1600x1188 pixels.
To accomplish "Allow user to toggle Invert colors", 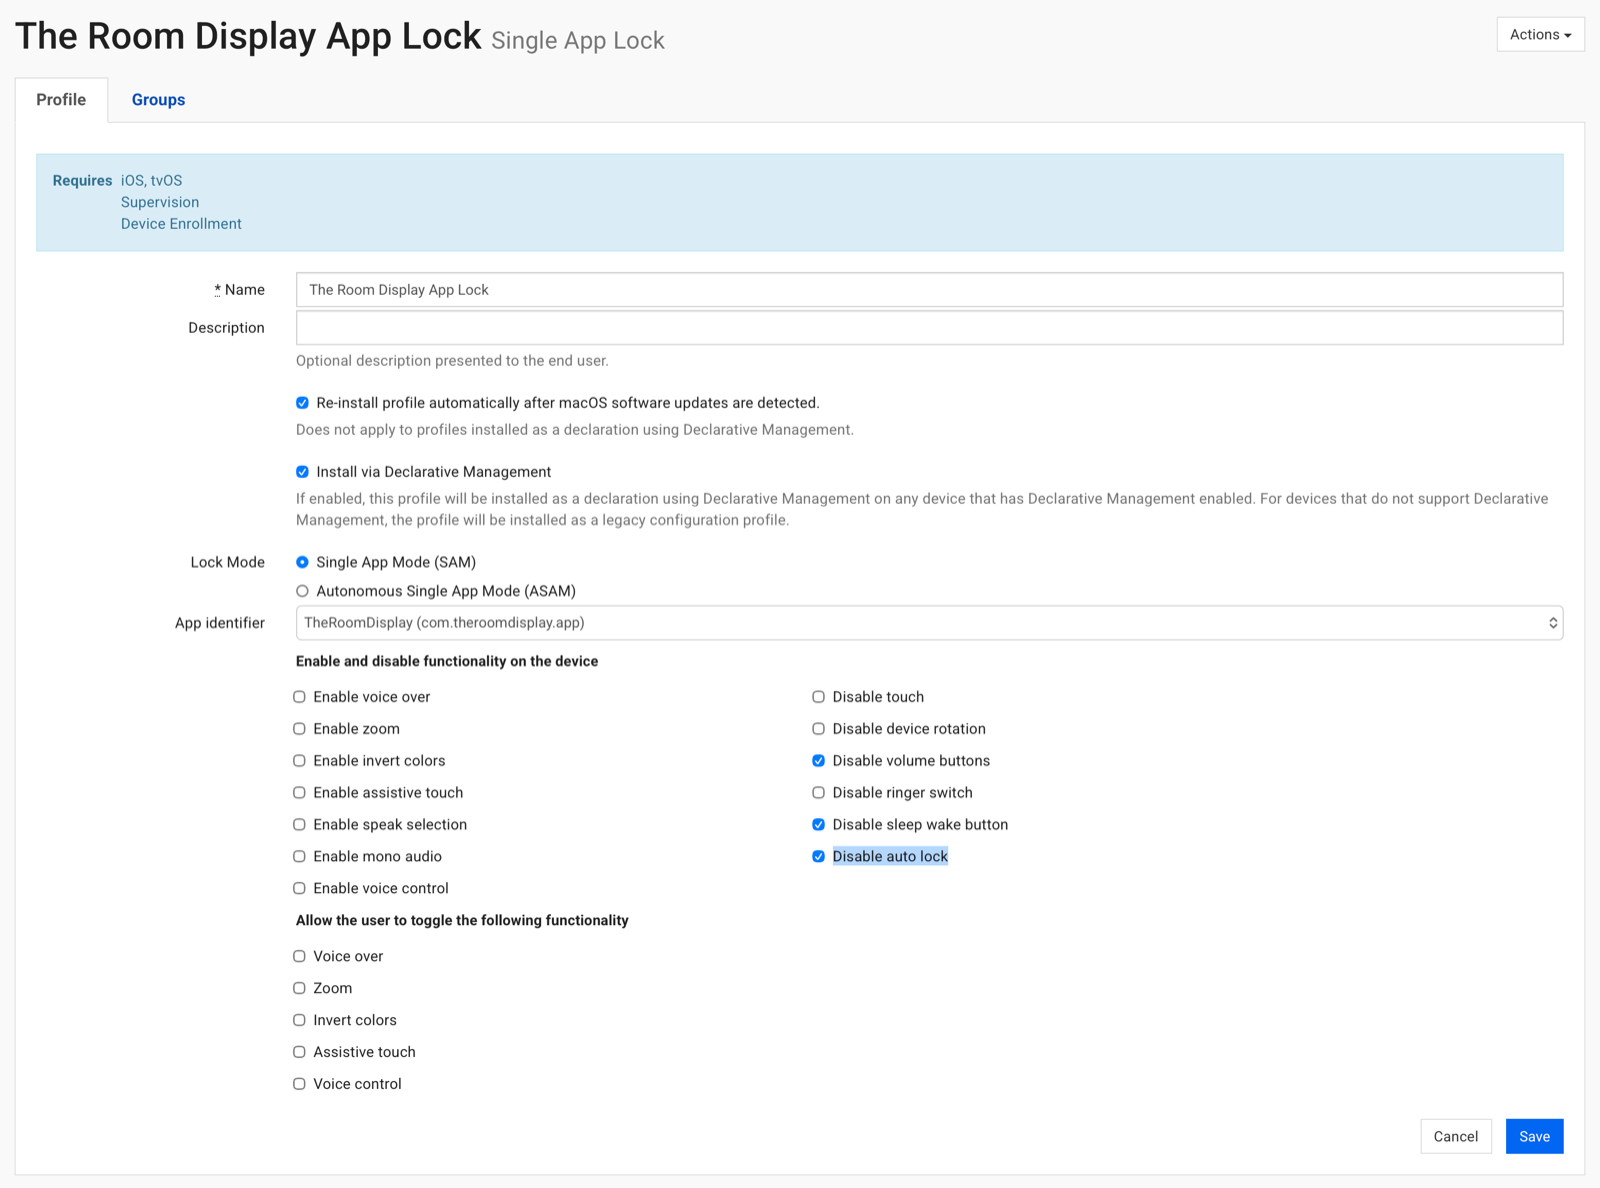I will pyautogui.click(x=299, y=1021).
